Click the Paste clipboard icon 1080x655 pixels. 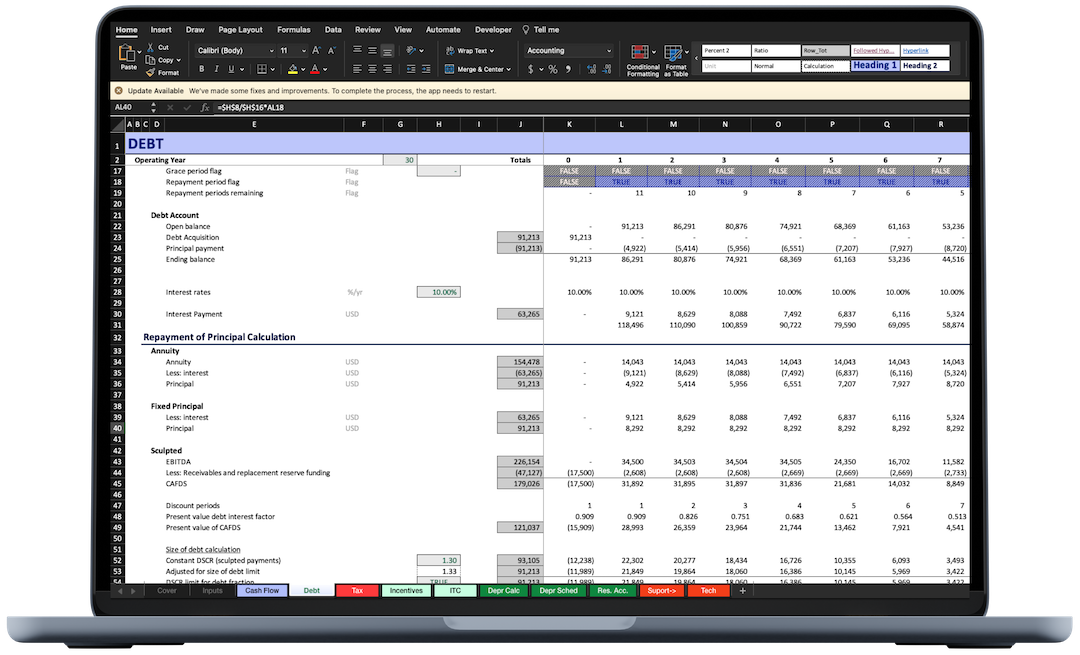click(128, 54)
